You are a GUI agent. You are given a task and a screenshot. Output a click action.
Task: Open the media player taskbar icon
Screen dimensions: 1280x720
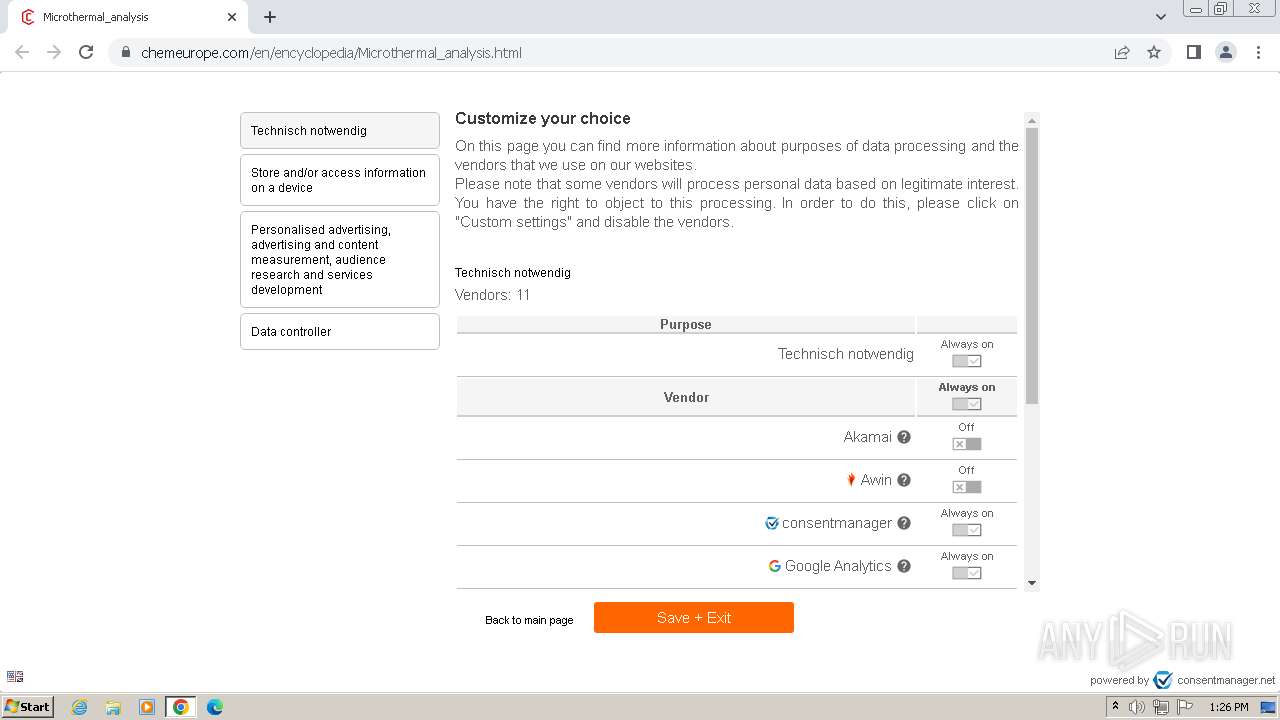147,707
